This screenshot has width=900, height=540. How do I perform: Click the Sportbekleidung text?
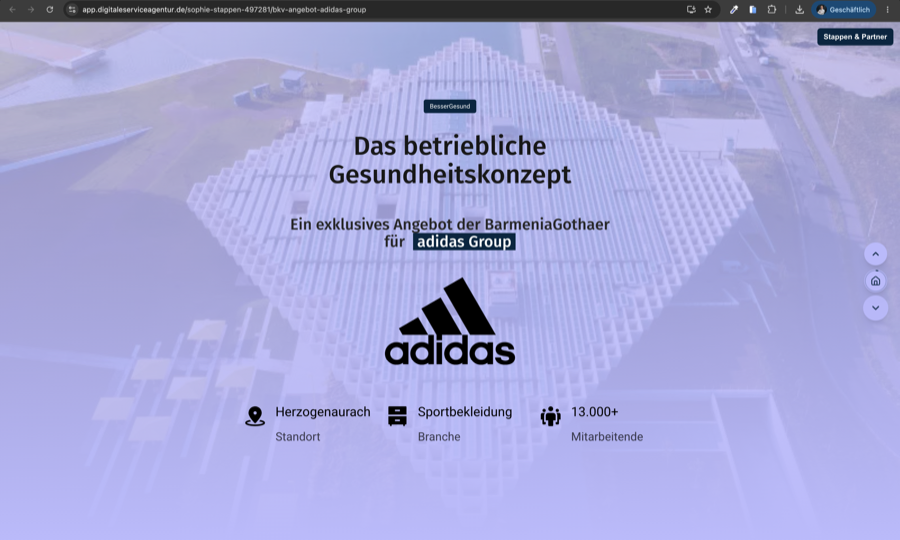pos(465,411)
